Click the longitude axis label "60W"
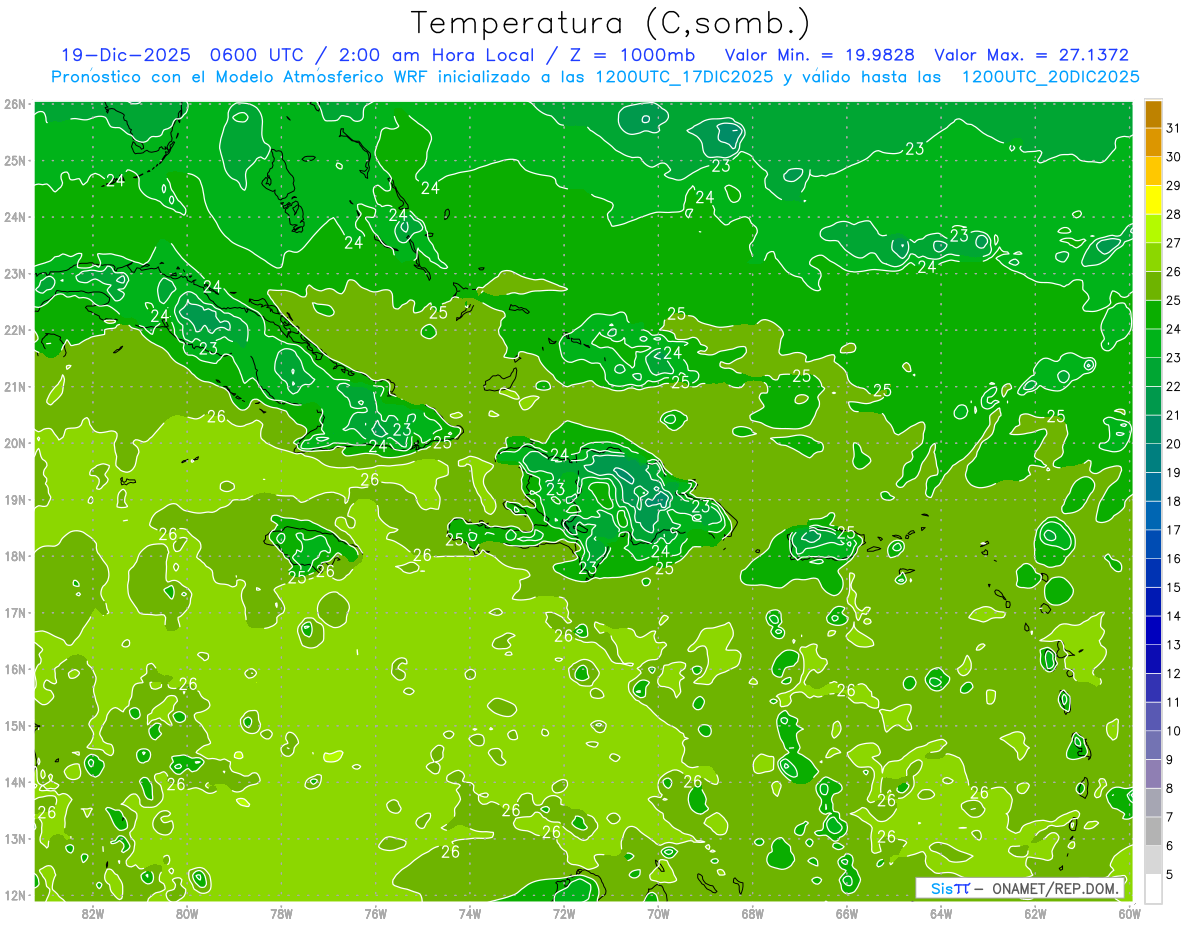 point(1129,913)
